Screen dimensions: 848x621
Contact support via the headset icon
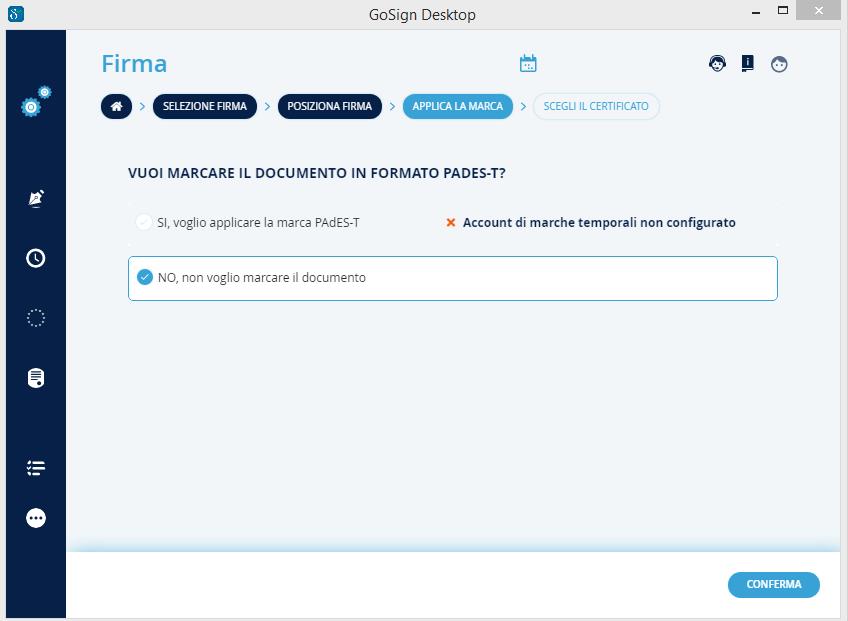click(x=717, y=64)
